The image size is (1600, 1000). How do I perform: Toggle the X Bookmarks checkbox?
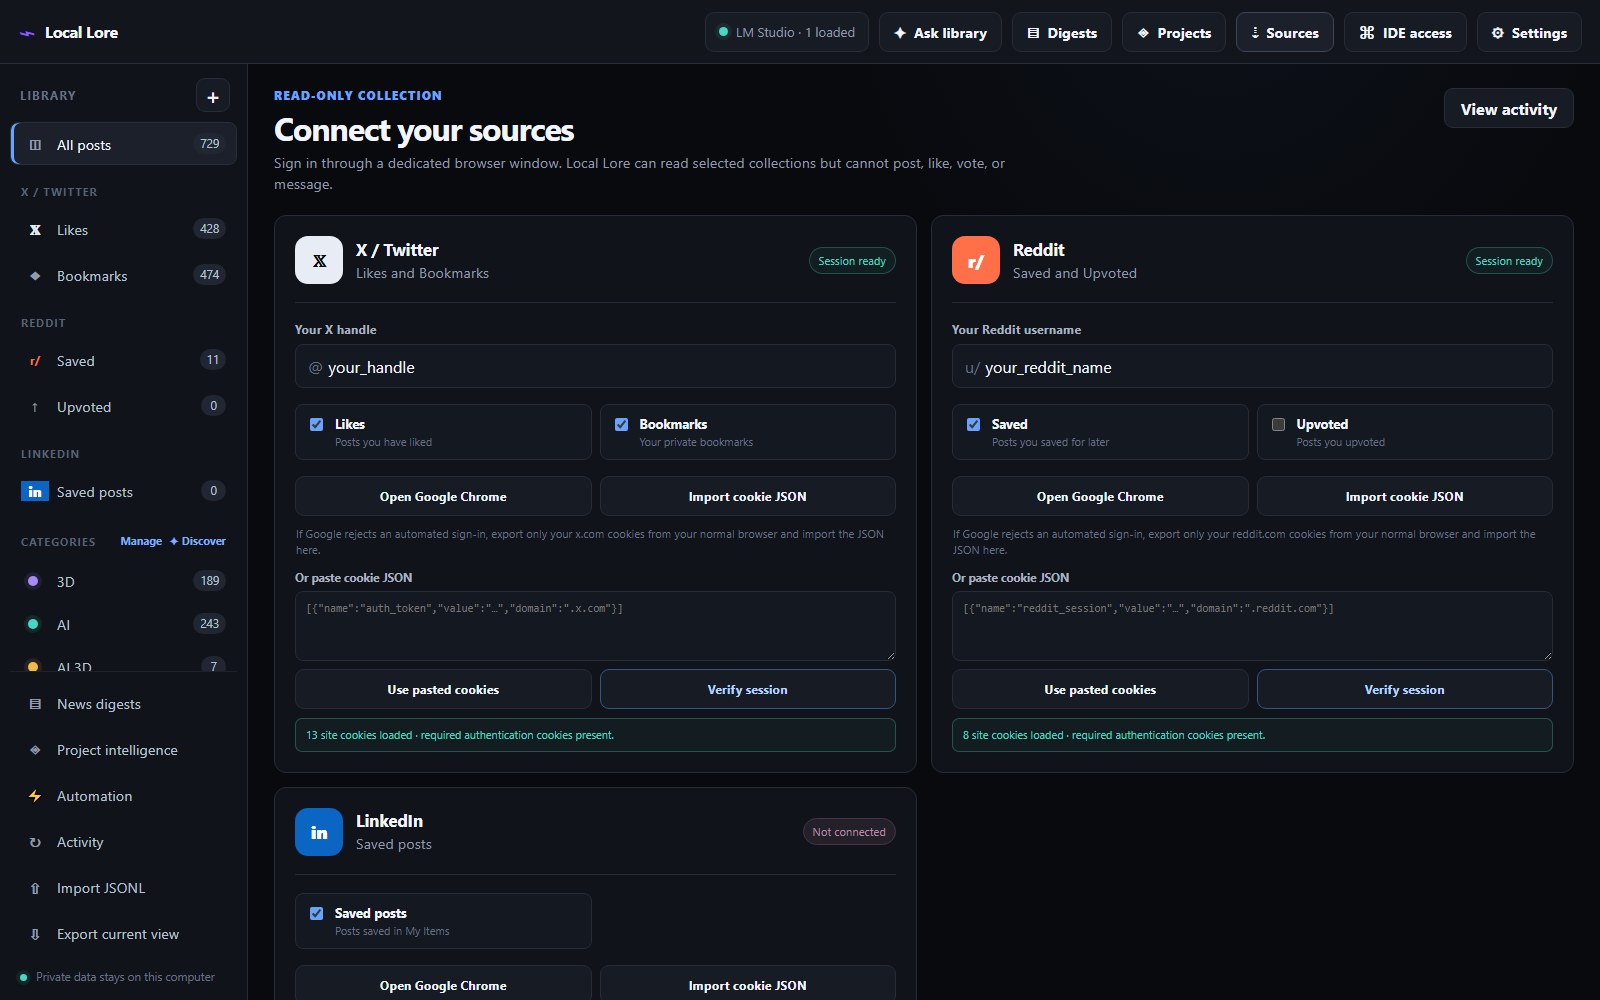621,424
